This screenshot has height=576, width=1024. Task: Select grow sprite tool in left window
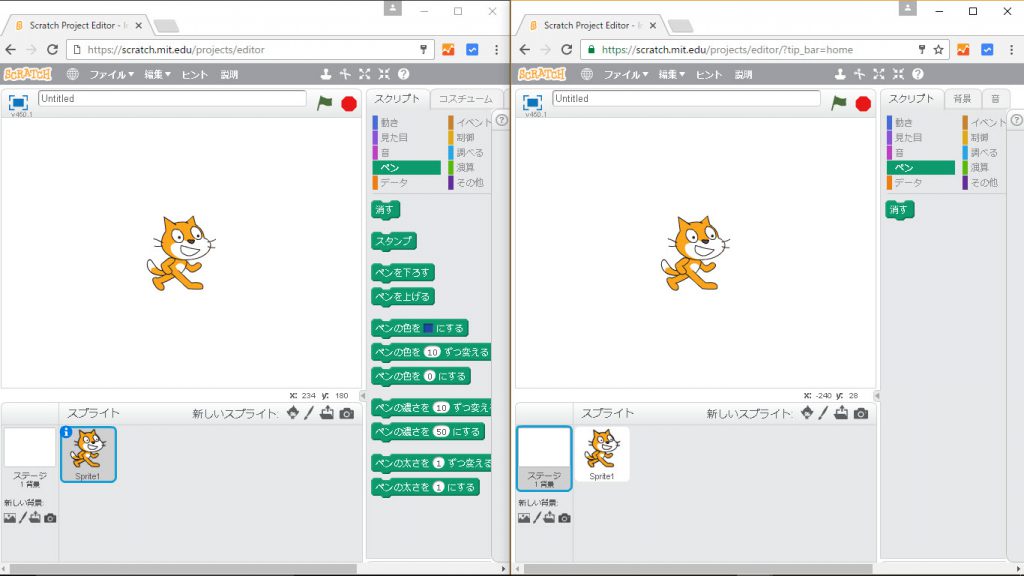point(364,74)
